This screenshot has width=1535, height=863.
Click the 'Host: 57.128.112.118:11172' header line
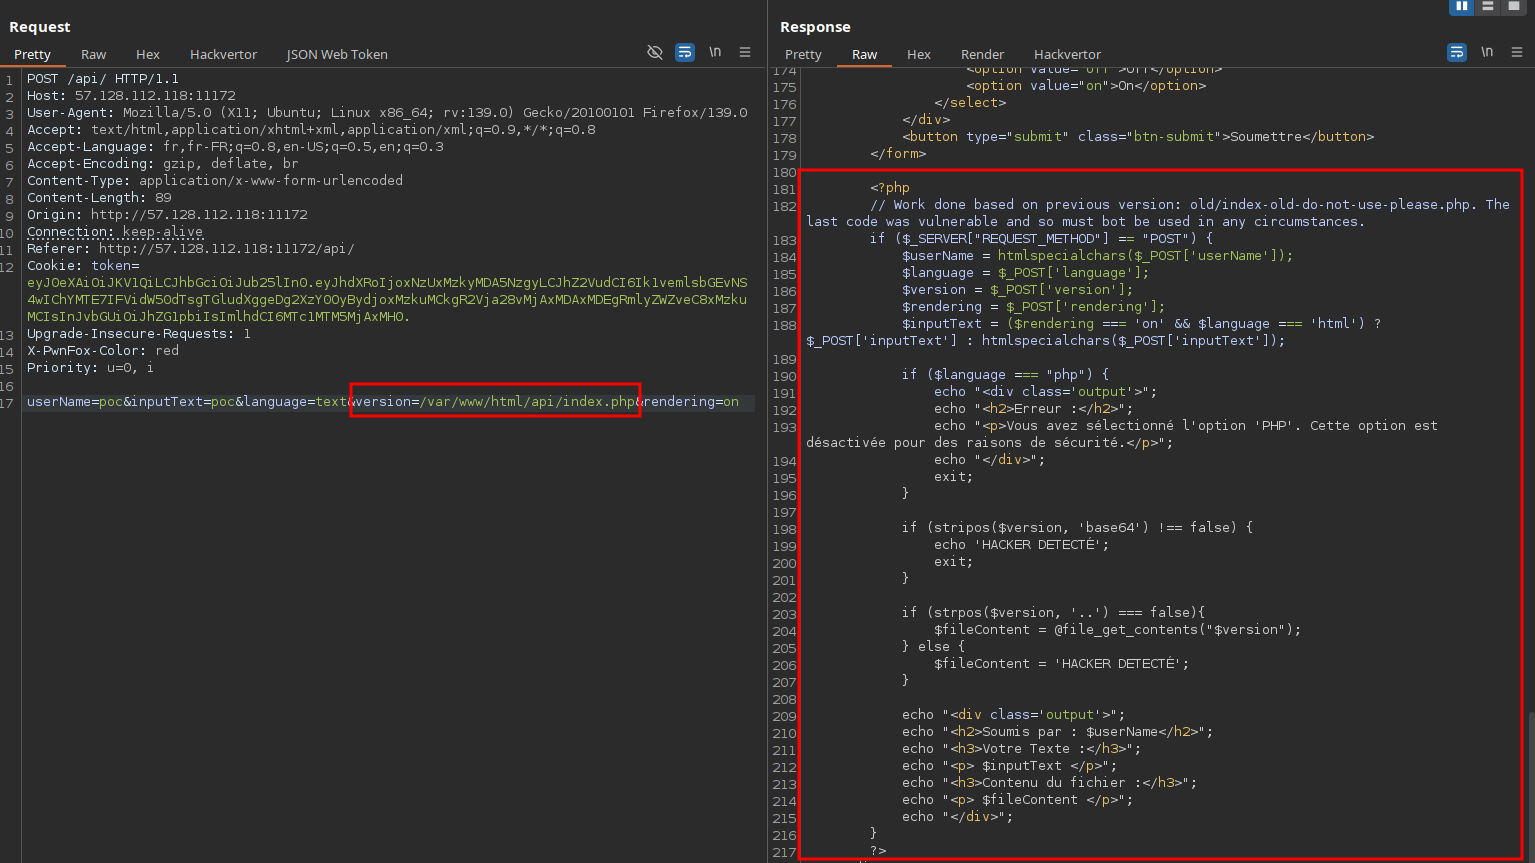click(x=131, y=96)
